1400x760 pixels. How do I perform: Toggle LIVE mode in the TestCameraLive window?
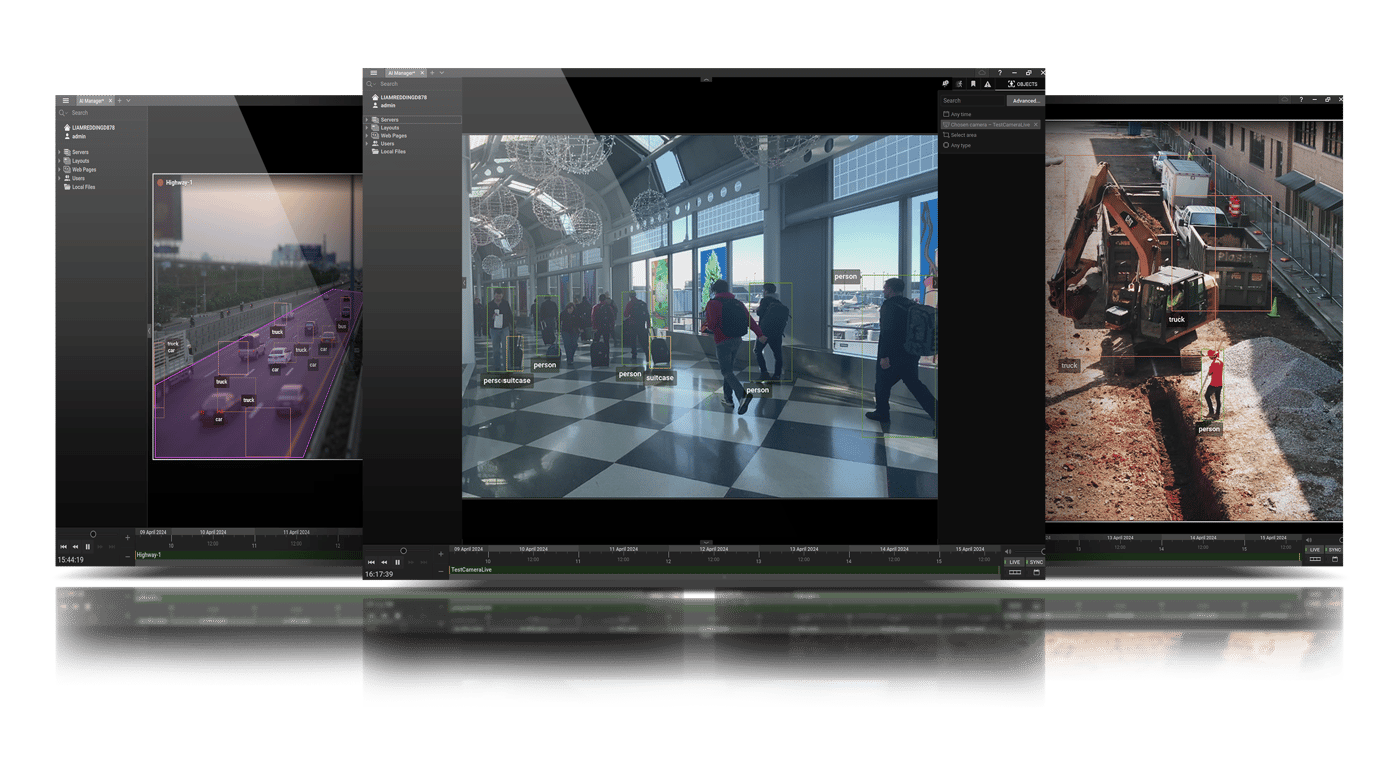[1014, 562]
